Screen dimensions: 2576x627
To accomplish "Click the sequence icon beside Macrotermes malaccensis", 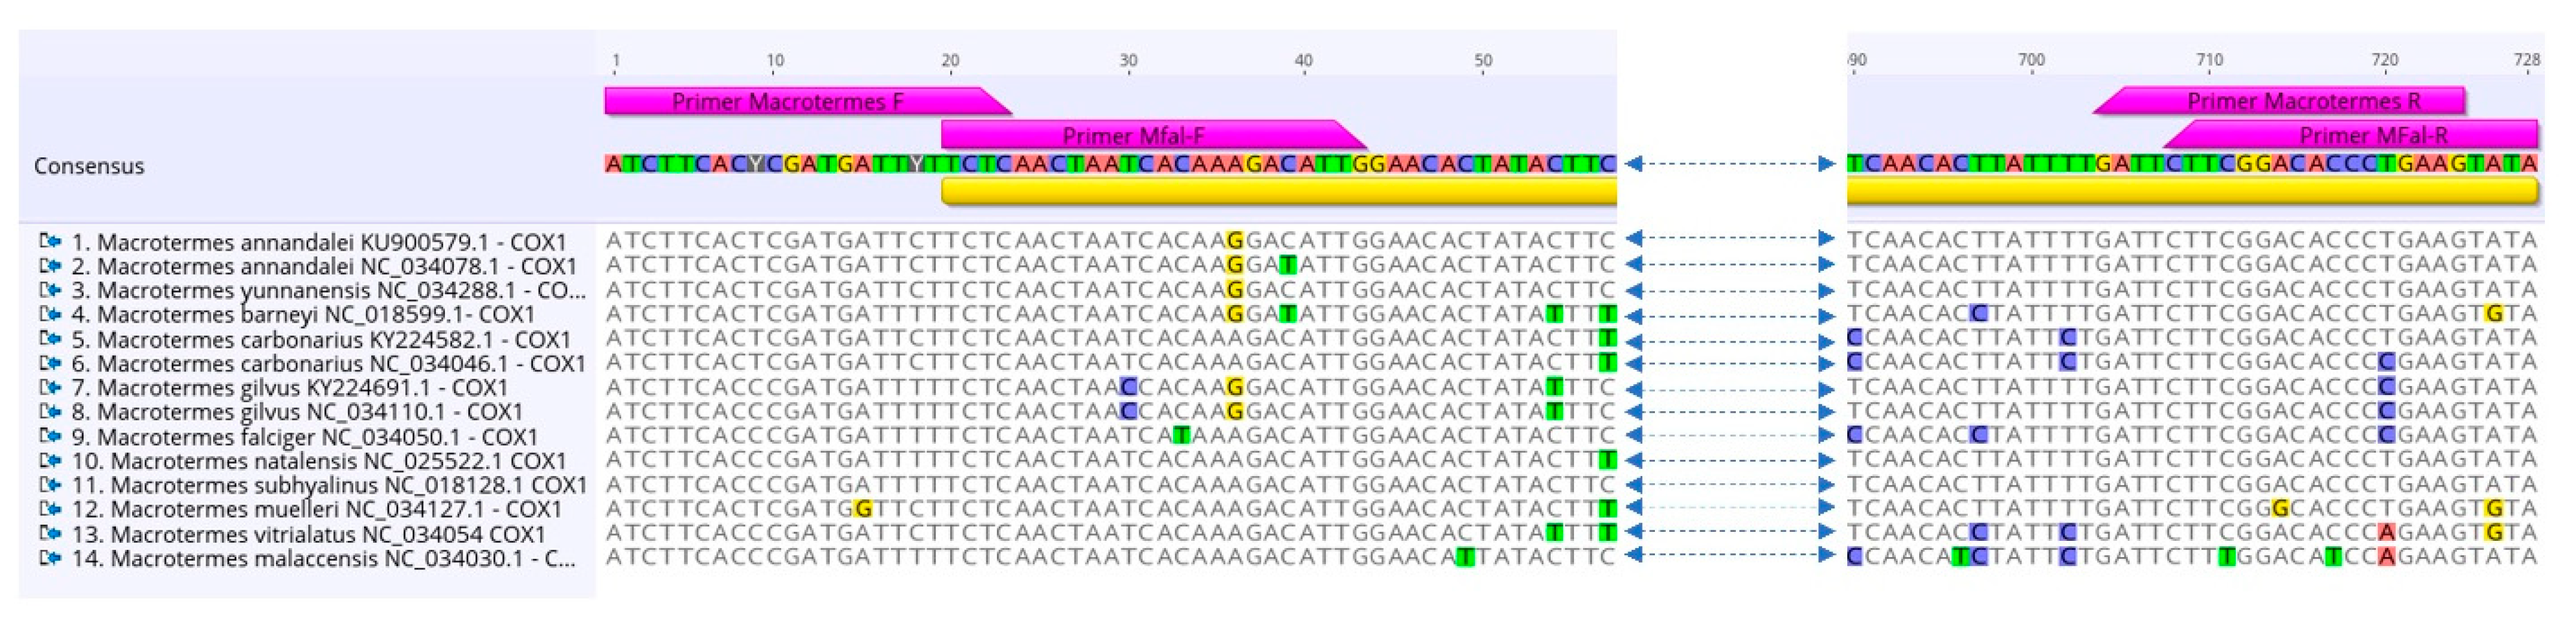I will pyautogui.click(x=50, y=557).
